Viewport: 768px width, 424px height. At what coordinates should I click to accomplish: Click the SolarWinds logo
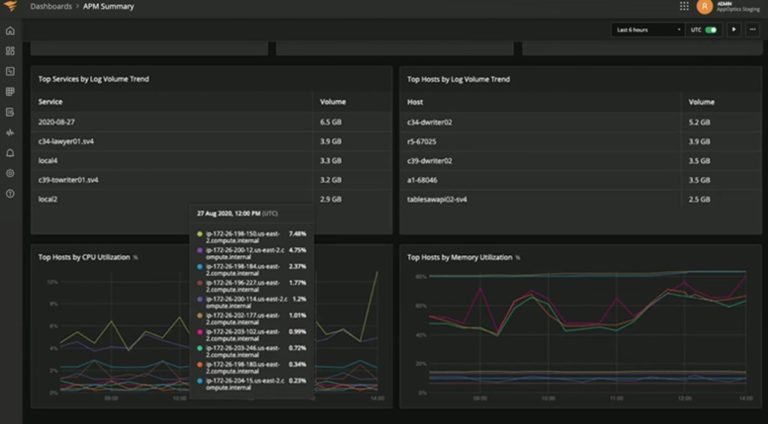click(x=10, y=6)
